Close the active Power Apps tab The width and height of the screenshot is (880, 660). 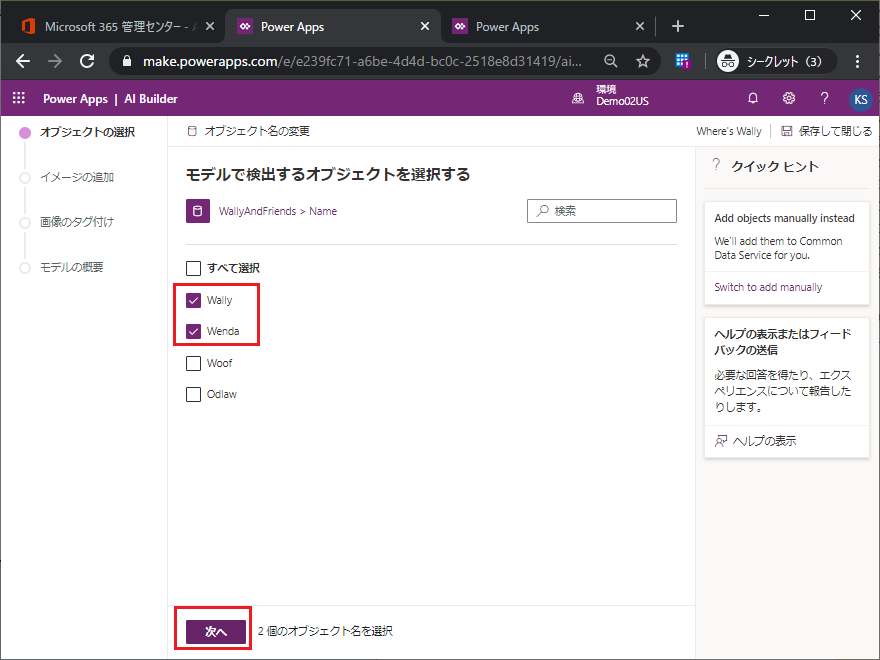pyautogui.click(x=425, y=26)
